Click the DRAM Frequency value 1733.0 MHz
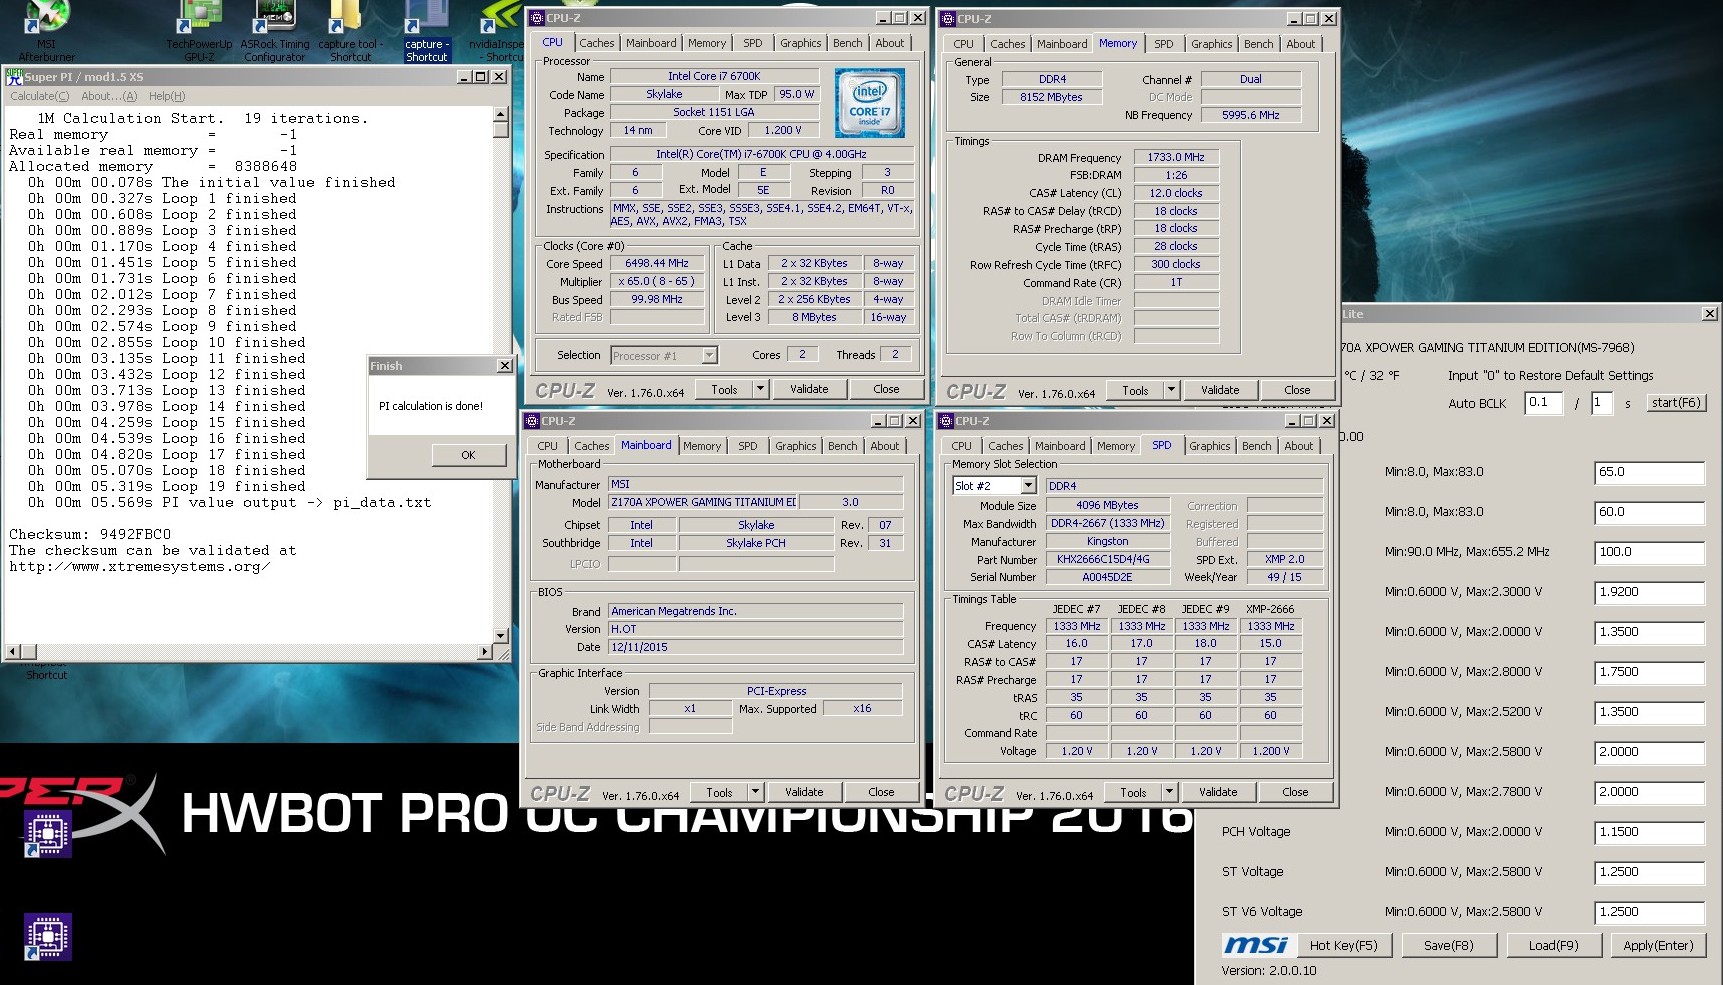The image size is (1723, 985). point(1176,158)
